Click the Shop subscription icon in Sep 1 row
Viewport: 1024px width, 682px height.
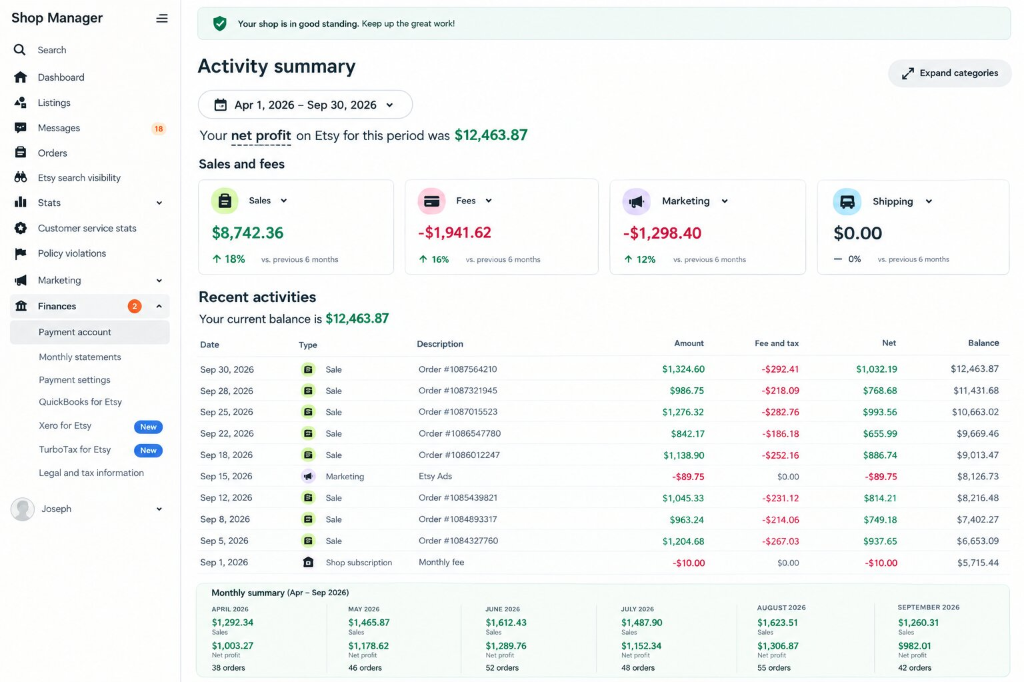tap(308, 562)
